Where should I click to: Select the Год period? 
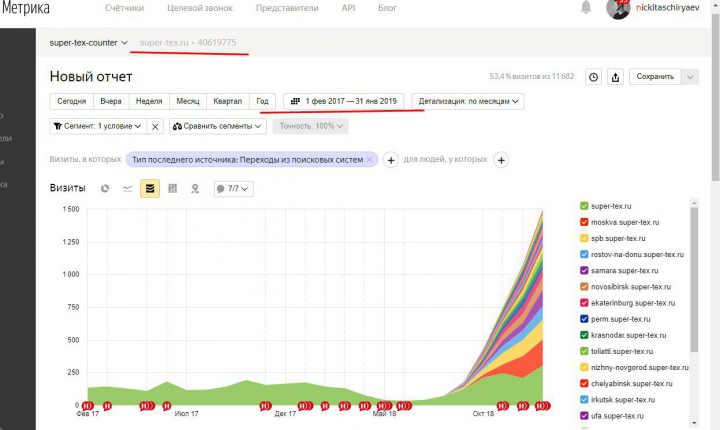pyautogui.click(x=262, y=101)
